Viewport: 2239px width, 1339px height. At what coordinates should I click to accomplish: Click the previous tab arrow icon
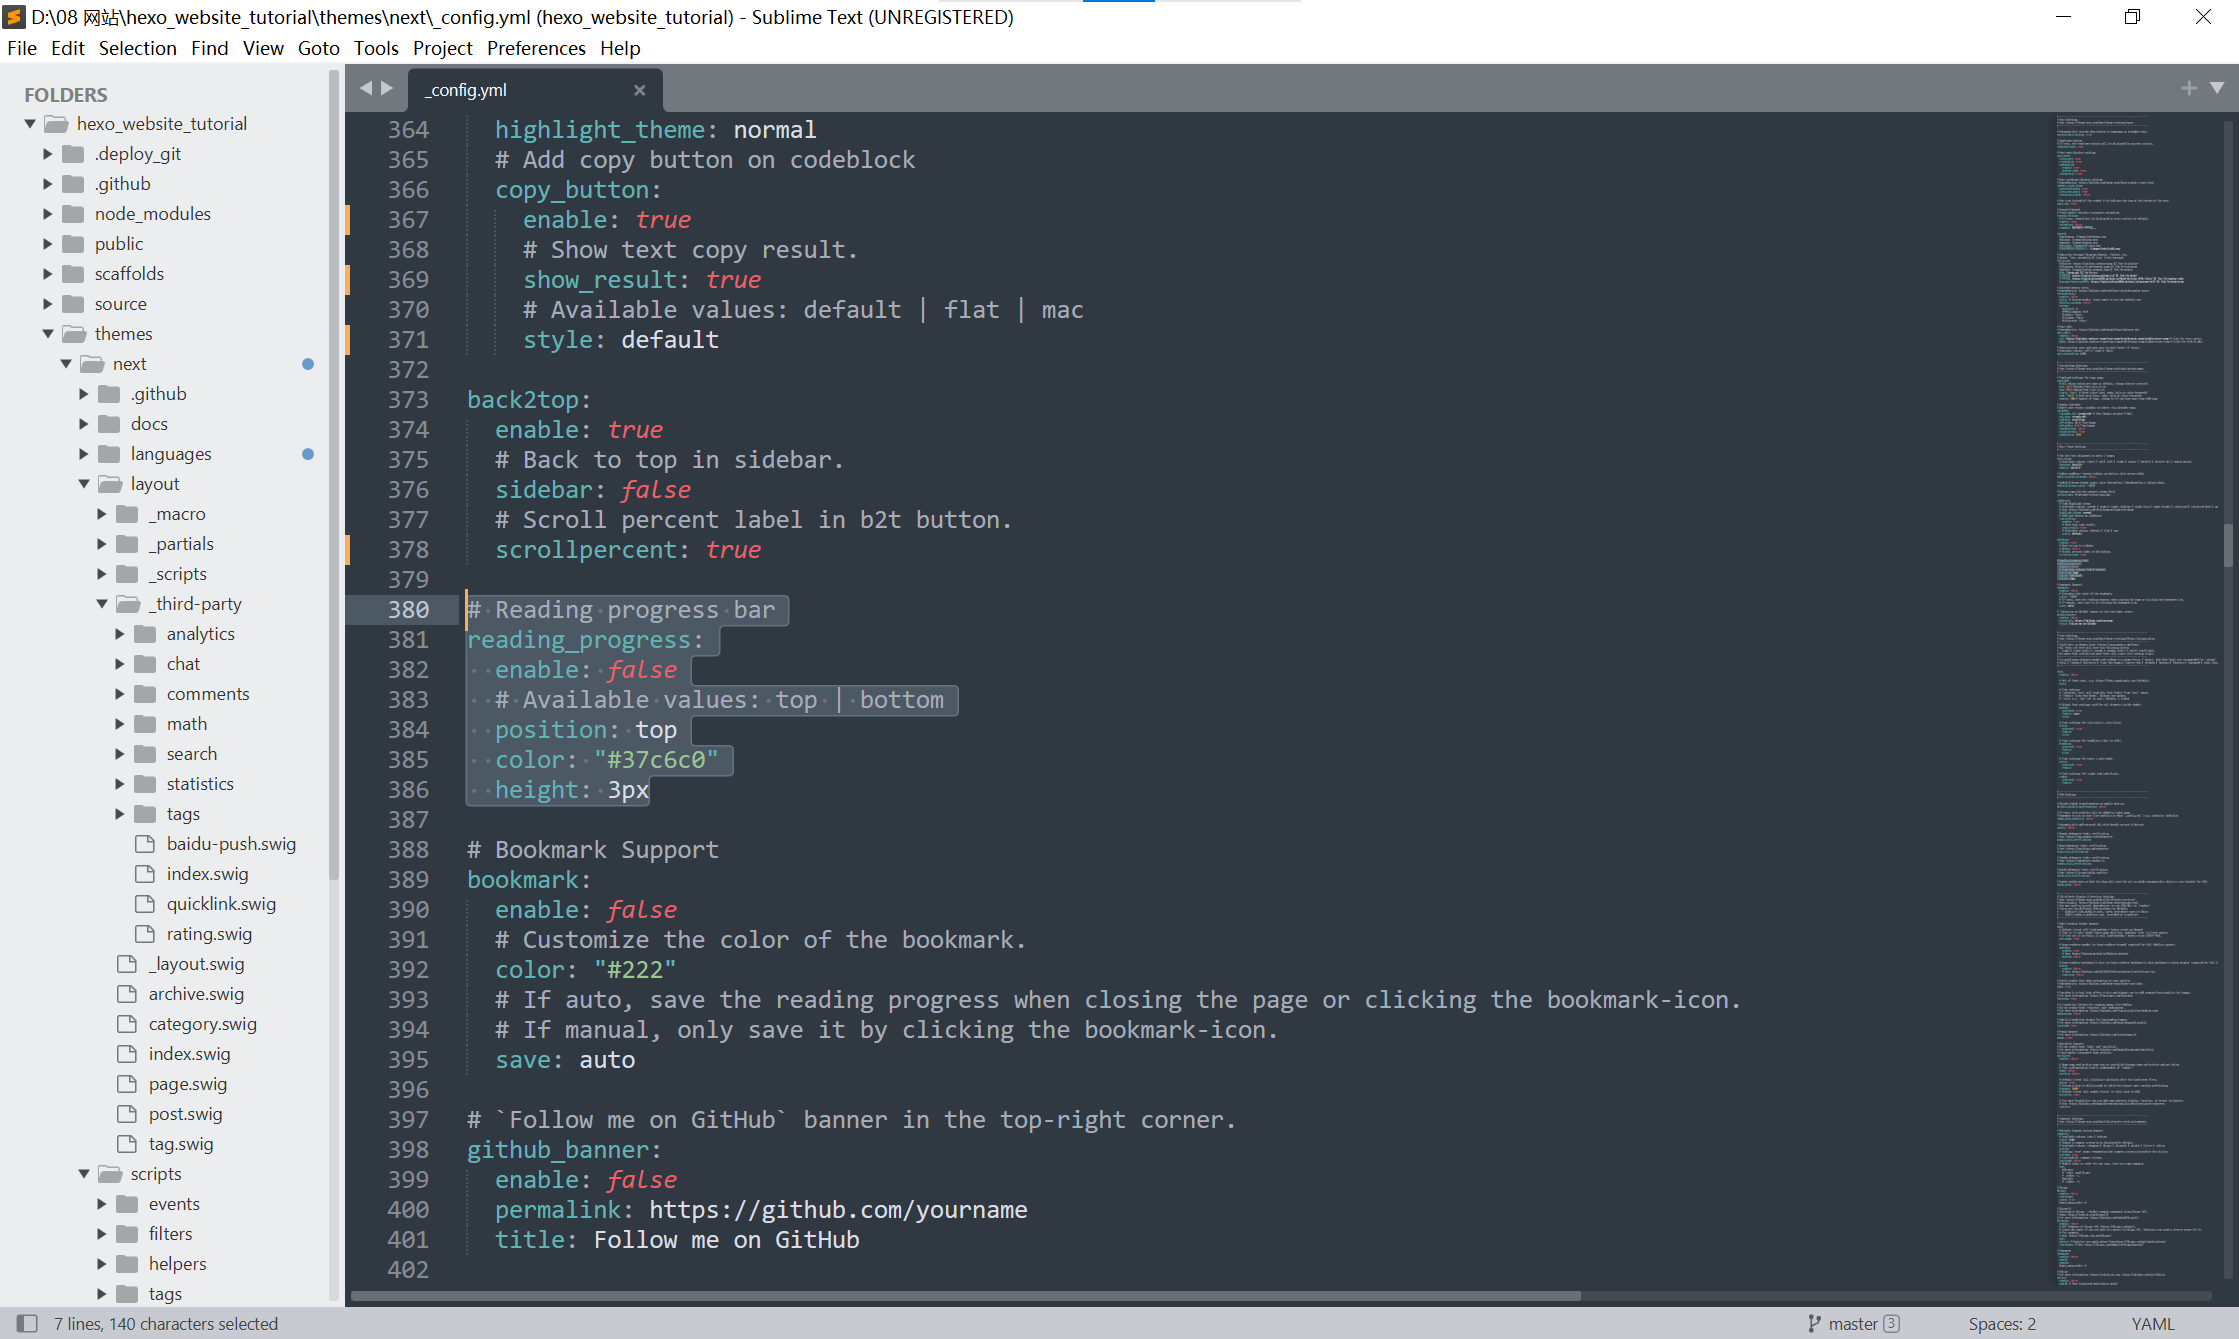click(365, 88)
